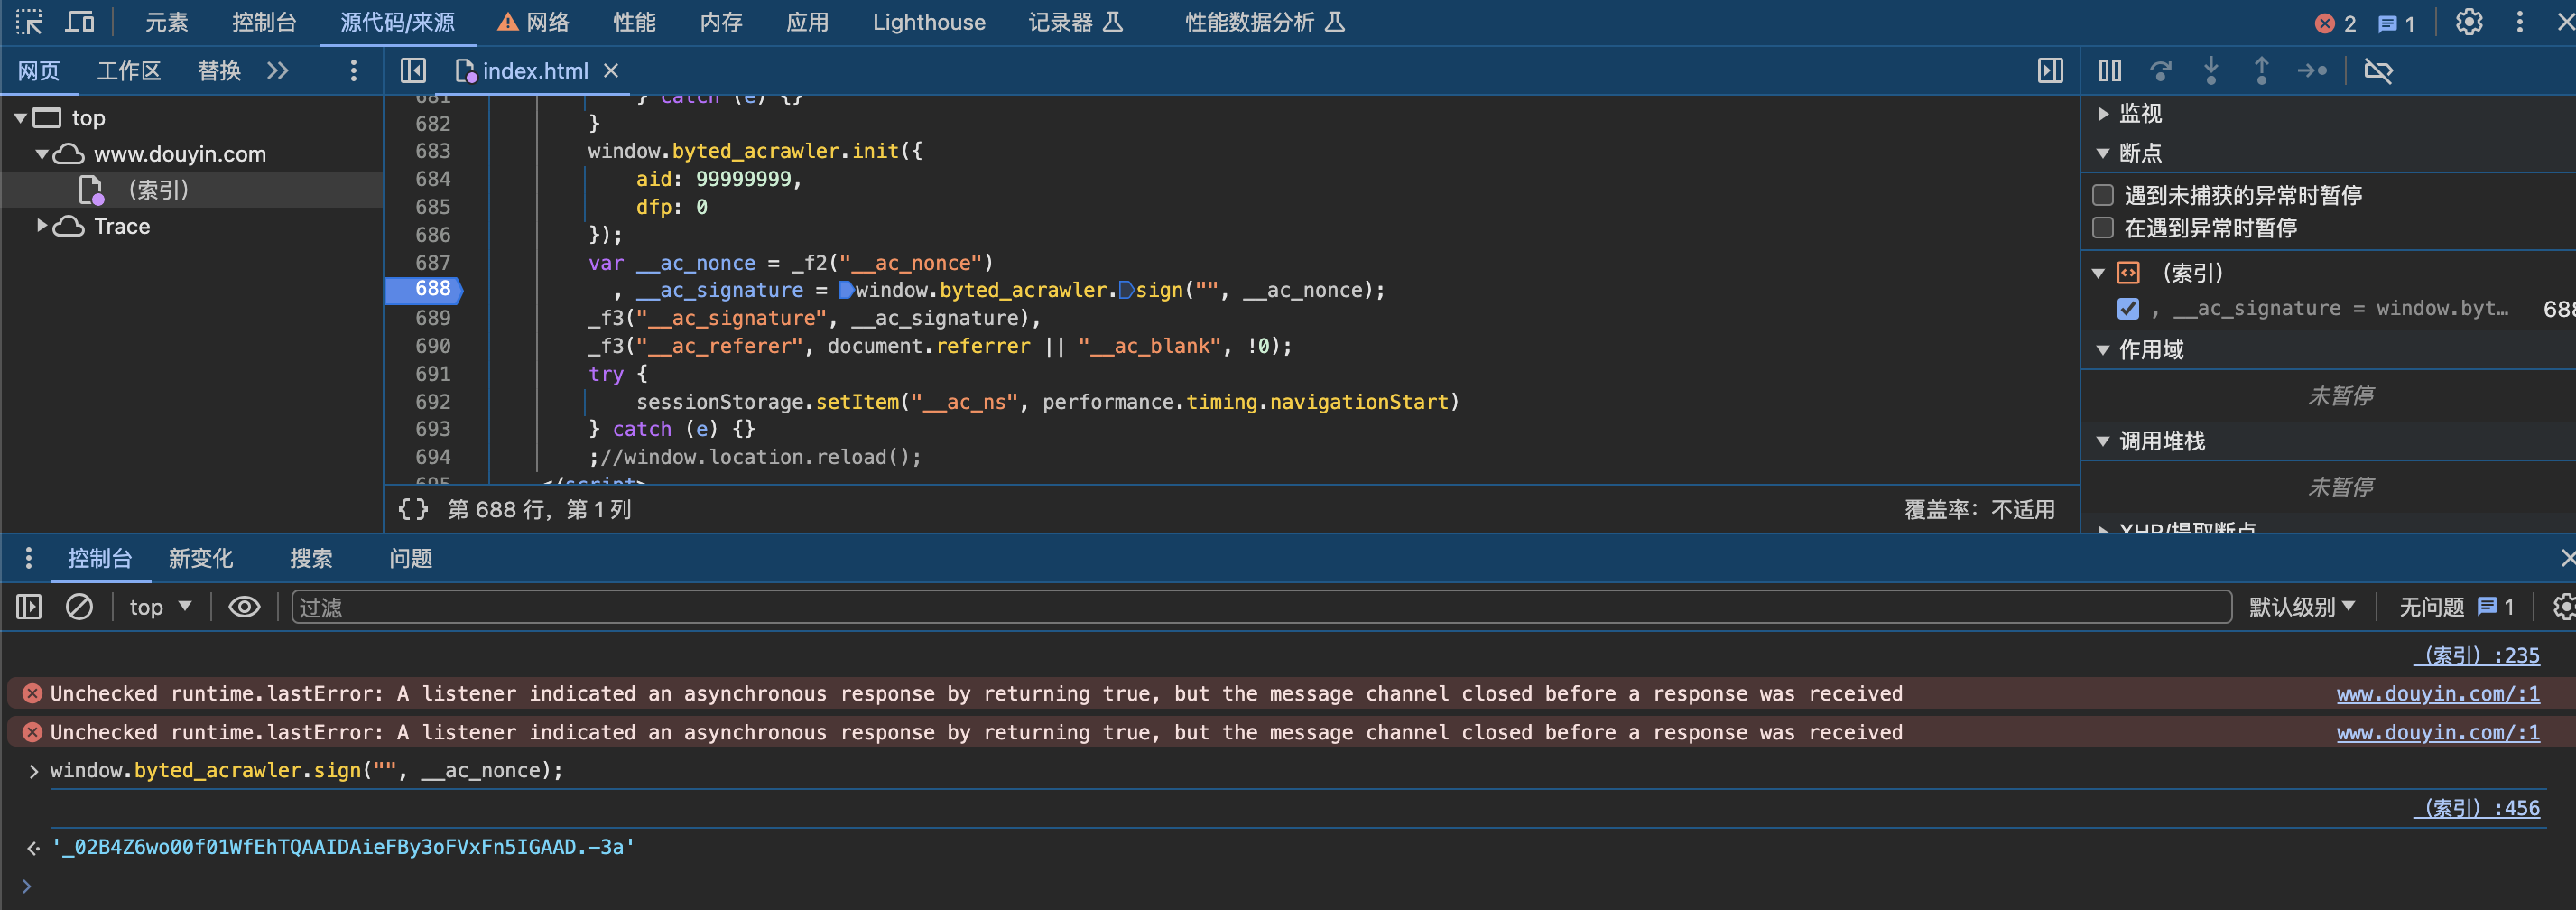The width and height of the screenshot is (2576, 910).
Task: Open the 控制台 tab in drawer
Action: [x=100, y=558]
